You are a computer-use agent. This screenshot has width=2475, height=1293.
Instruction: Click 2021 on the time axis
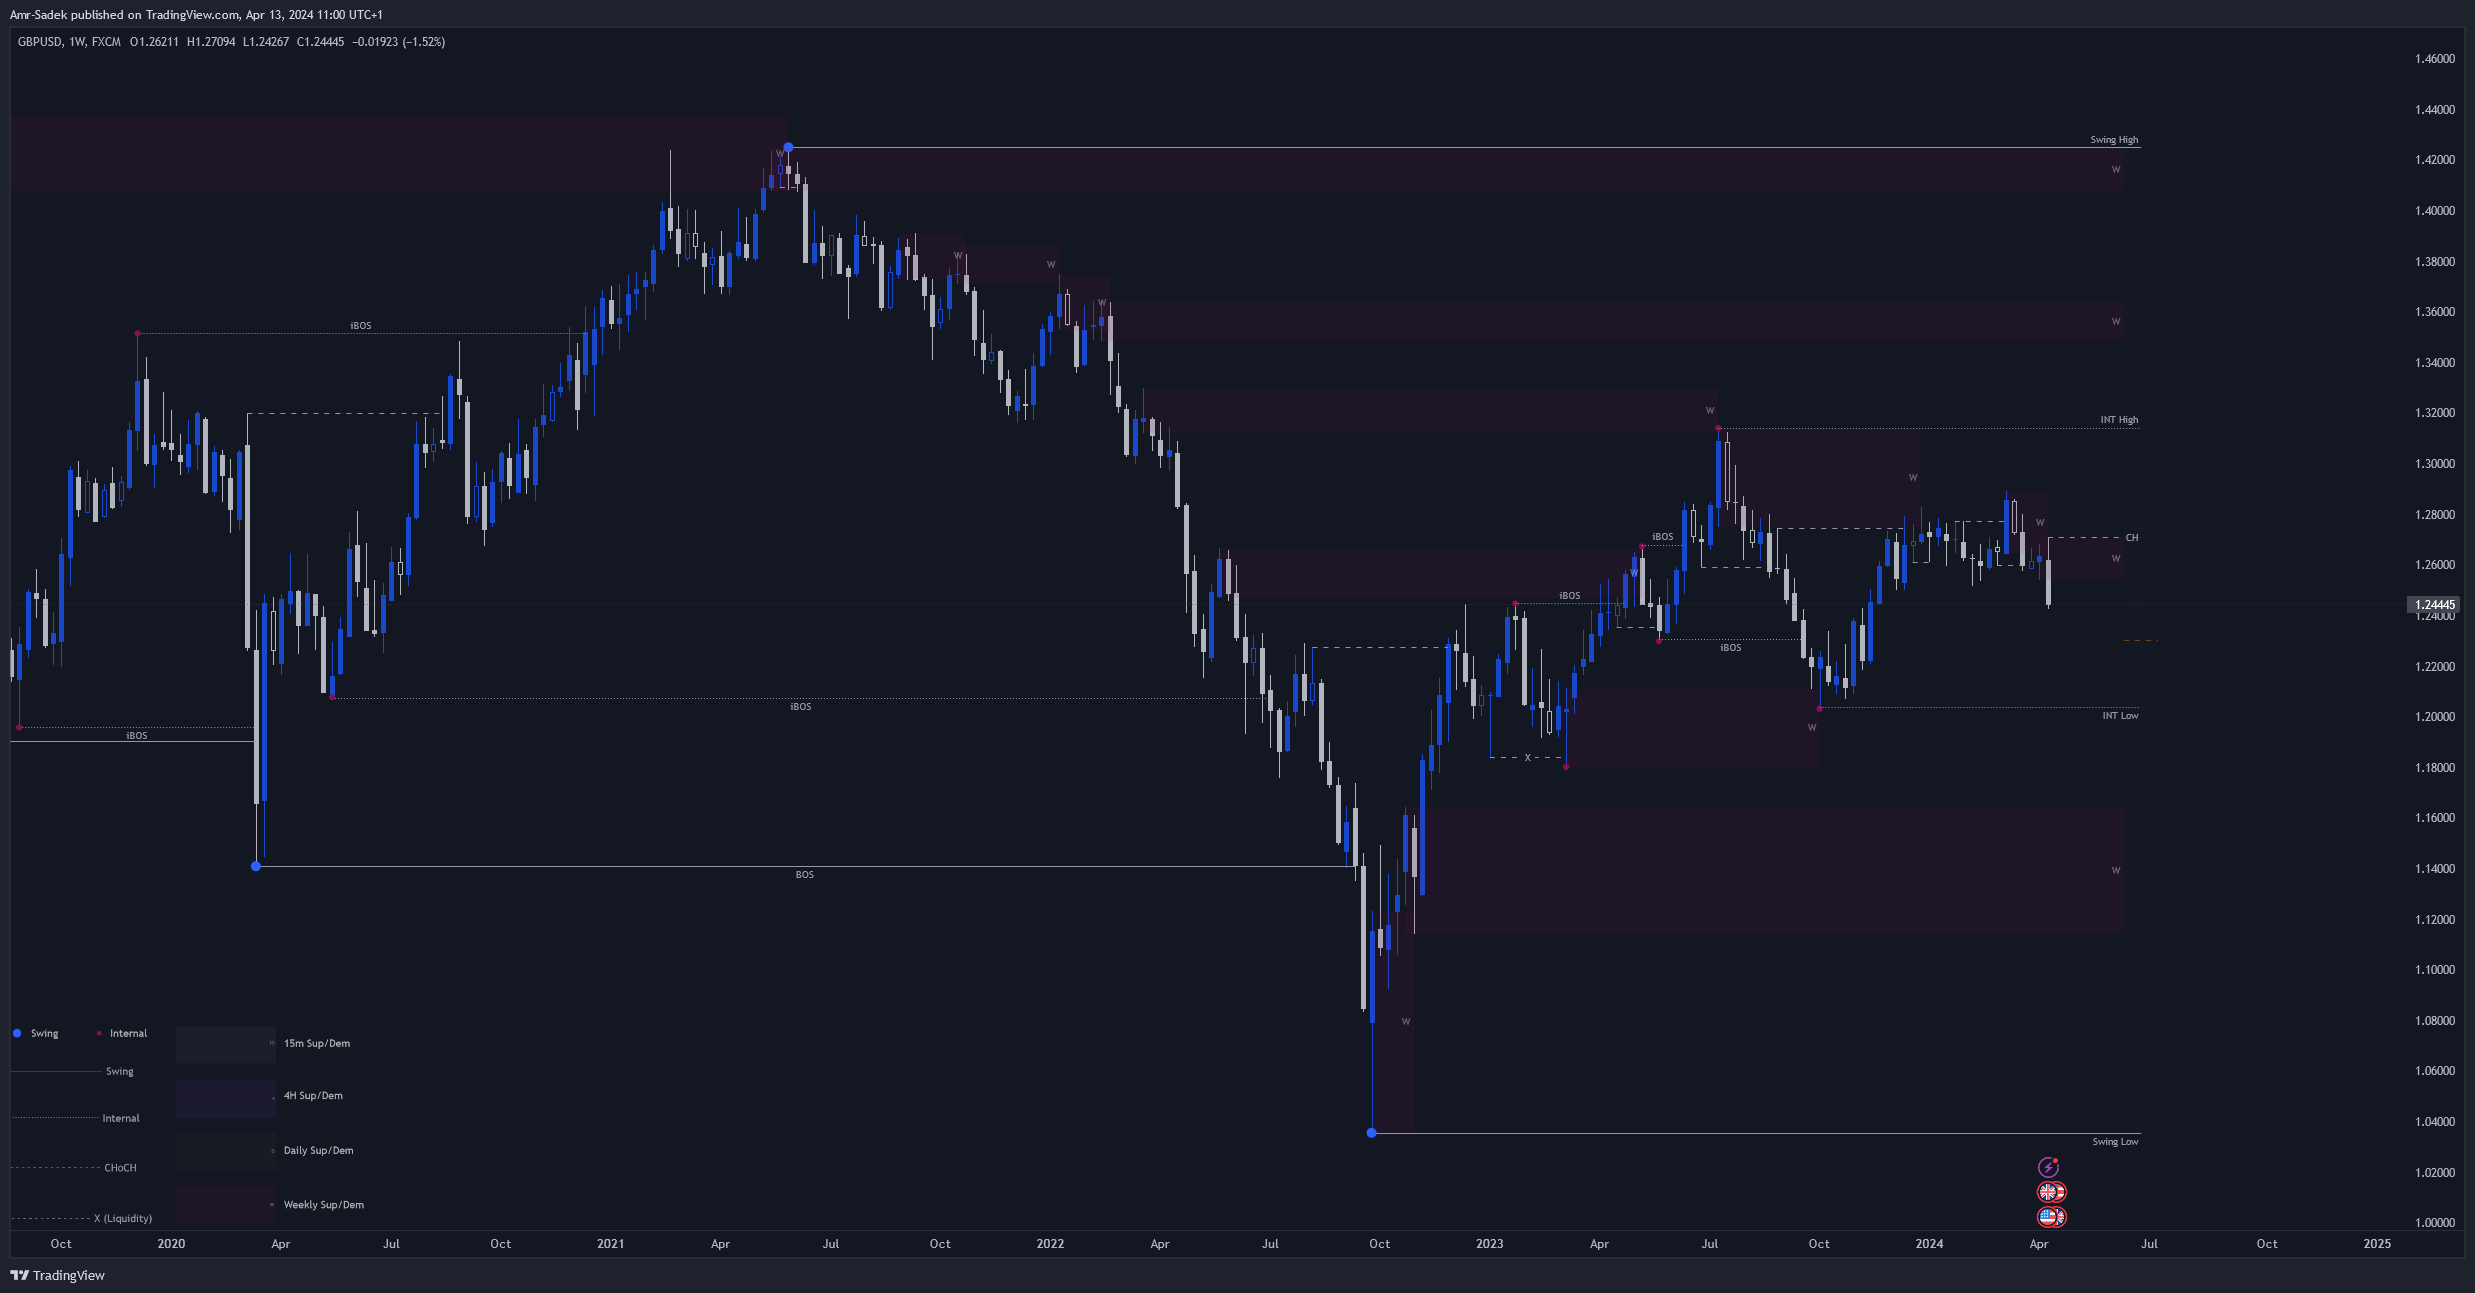[610, 1244]
